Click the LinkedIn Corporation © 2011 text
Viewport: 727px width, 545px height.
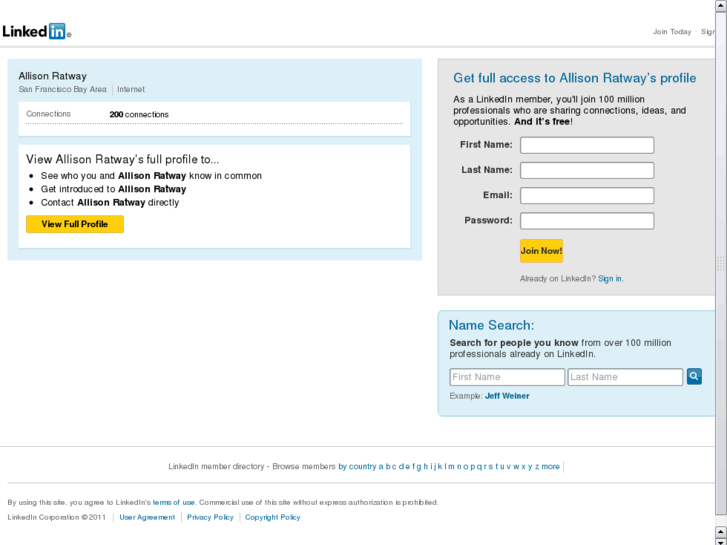[x=57, y=517]
